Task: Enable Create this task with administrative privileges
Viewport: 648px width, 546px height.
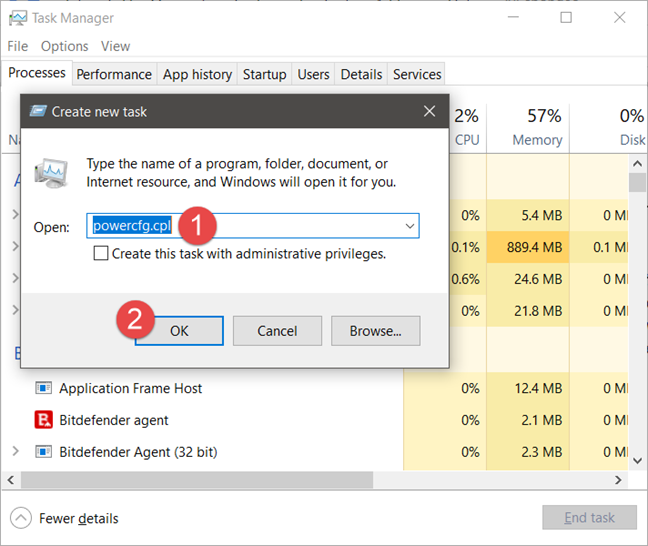Action: pos(101,254)
